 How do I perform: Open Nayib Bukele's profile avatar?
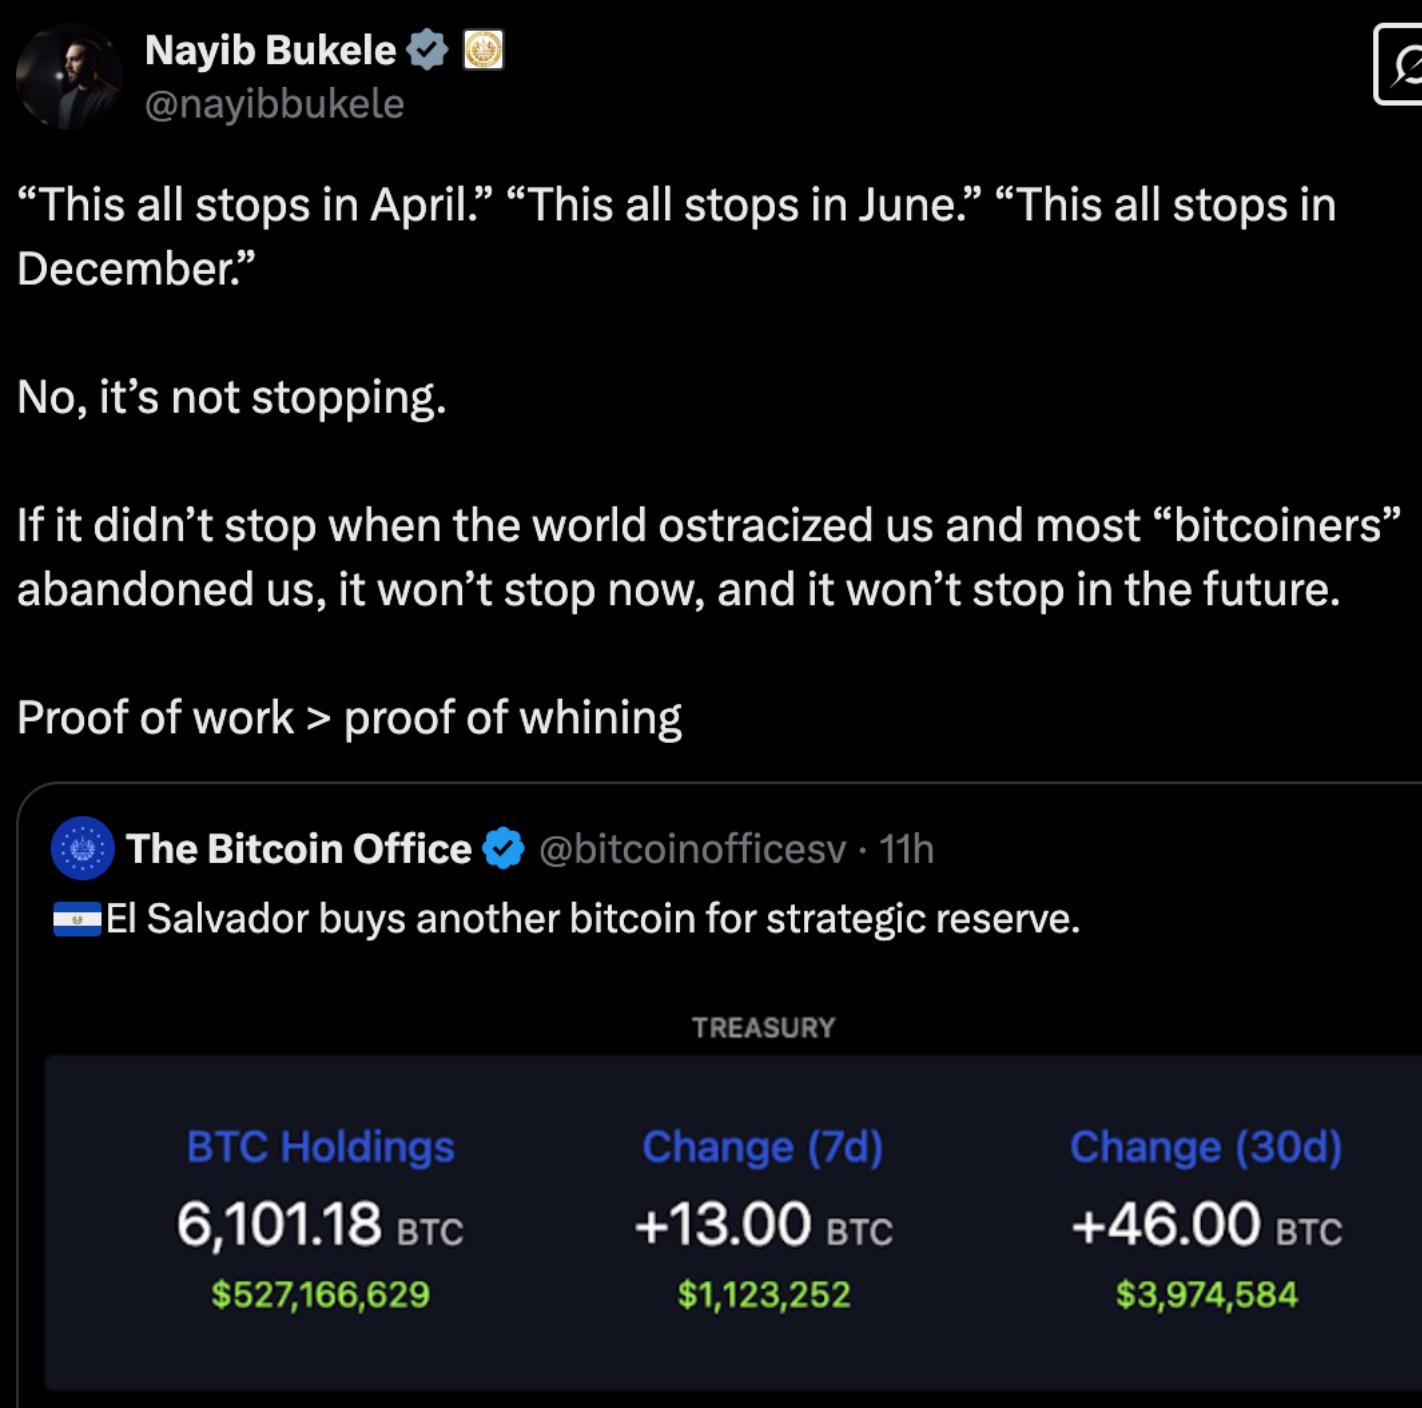[x=69, y=76]
